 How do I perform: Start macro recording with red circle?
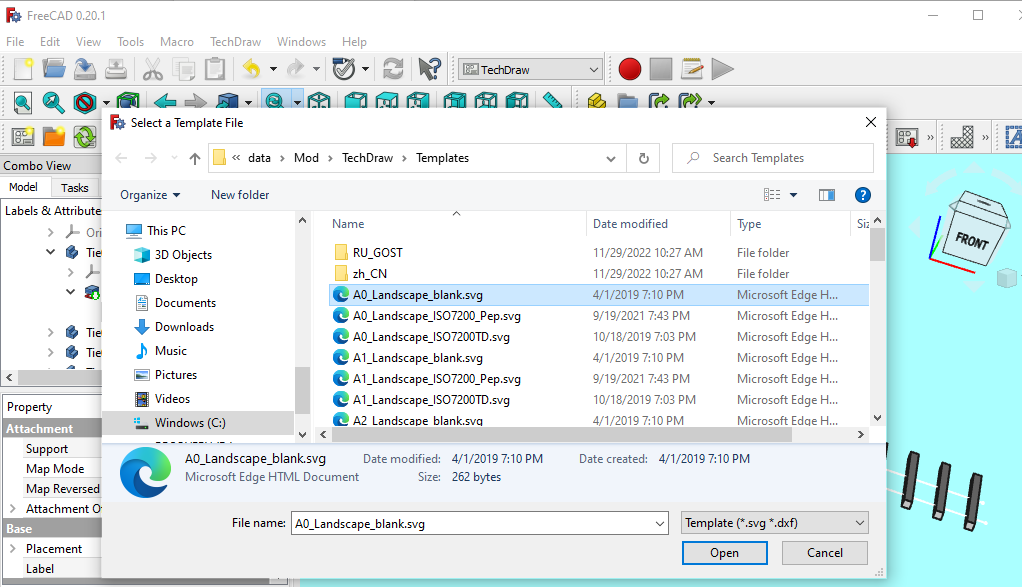tap(630, 69)
